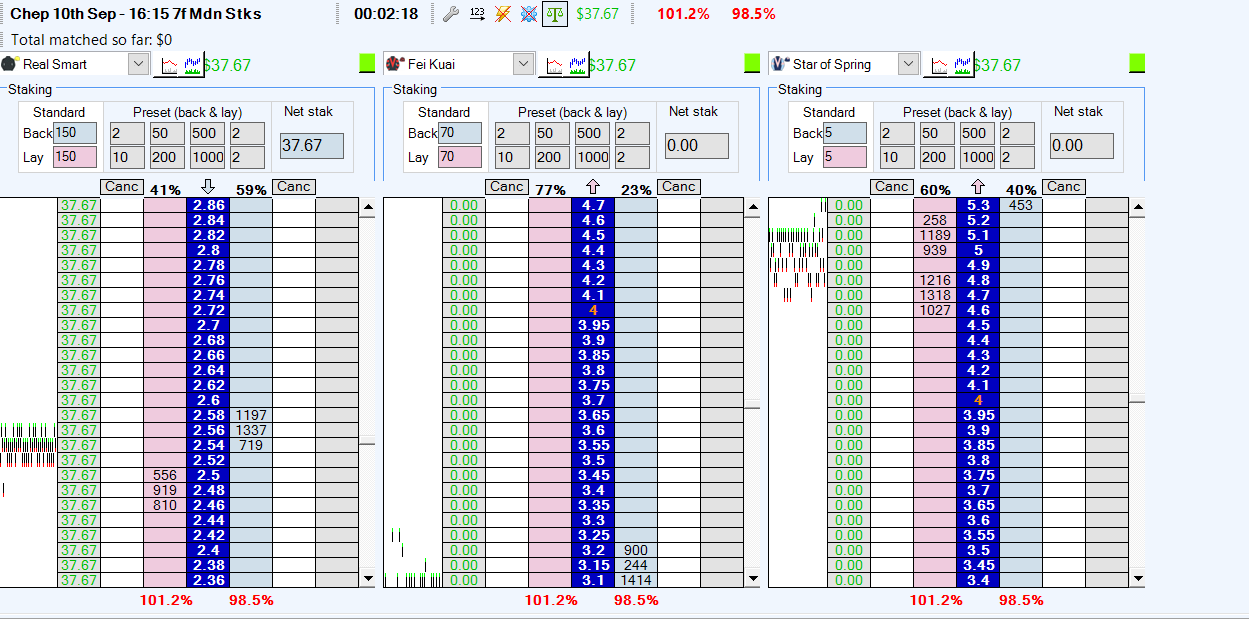Click down arrow on Real Smart ladder scrollbar
This screenshot has width=1249, height=619.
[x=367, y=578]
